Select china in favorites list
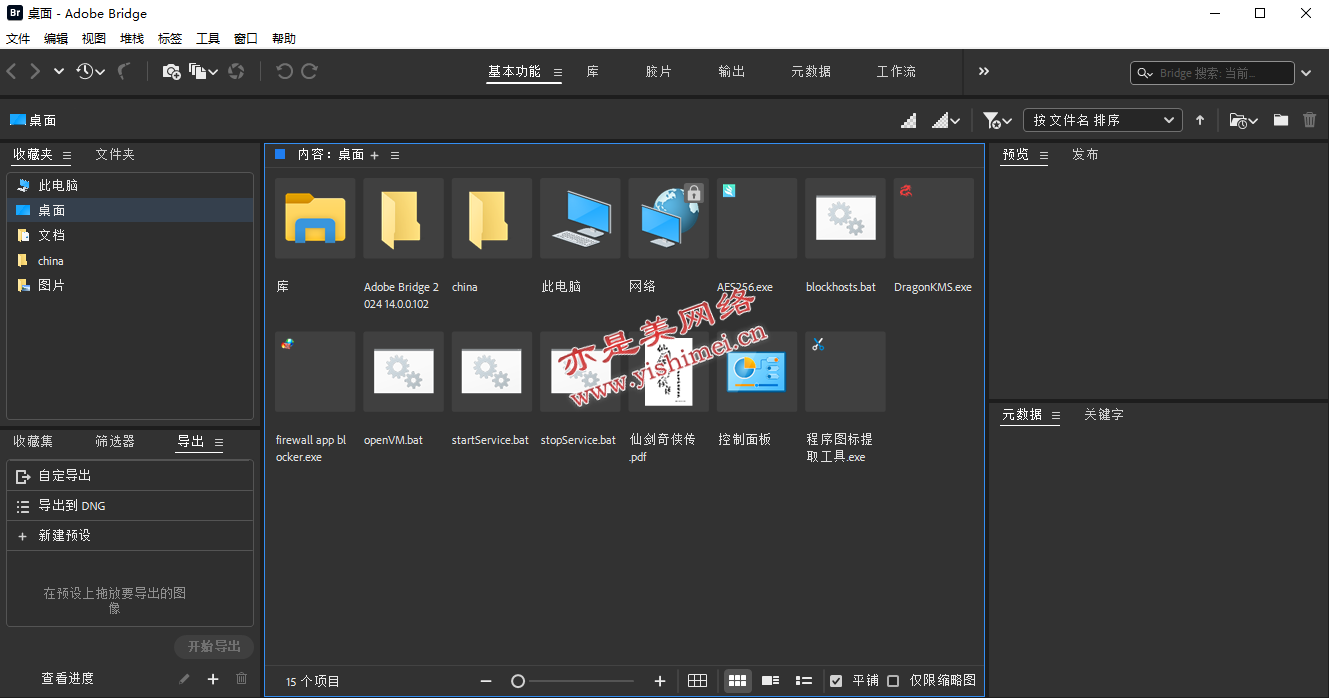The height and width of the screenshot is (698, 1329). point(130,260)
